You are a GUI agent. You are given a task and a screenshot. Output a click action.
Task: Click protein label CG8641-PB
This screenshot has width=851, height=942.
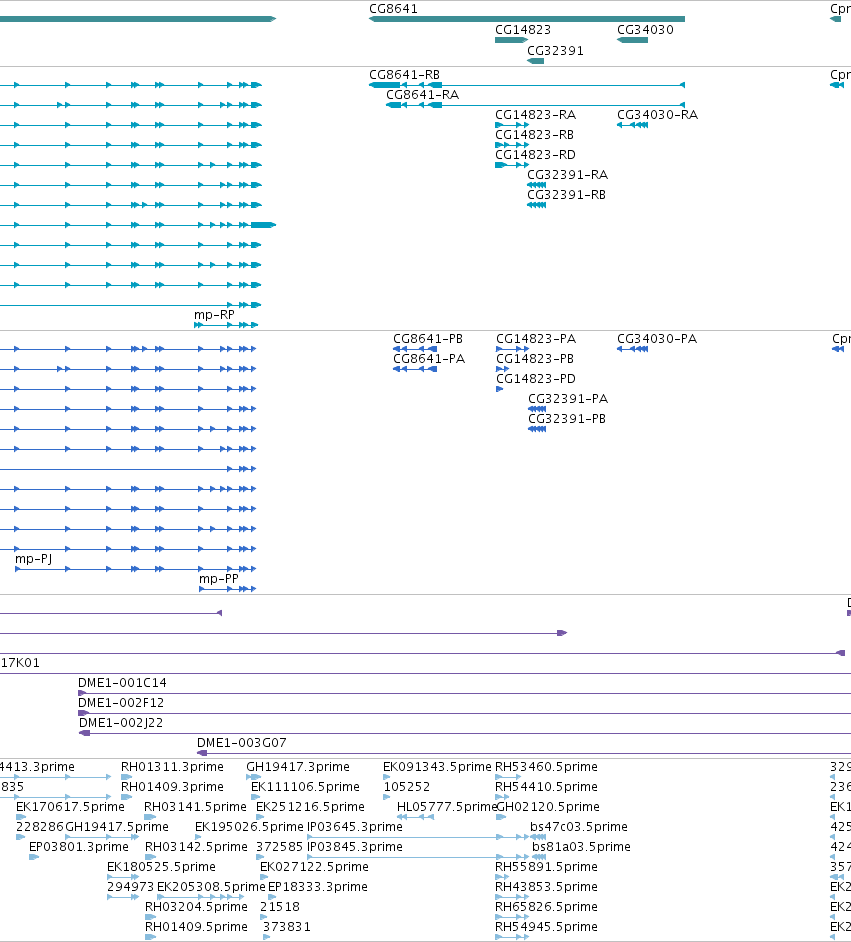pyautogui.click(x=428, y=338)
